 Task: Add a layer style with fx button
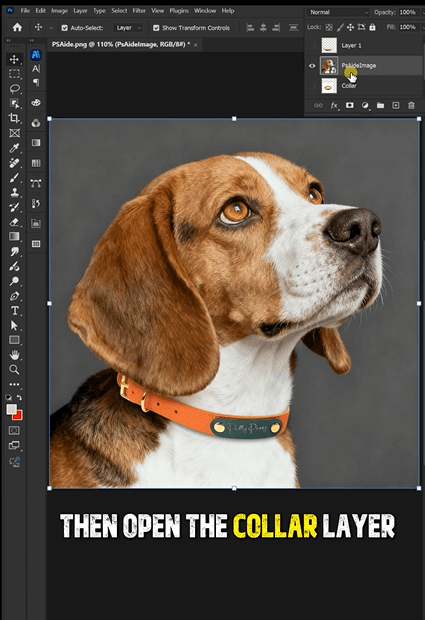[x=334, y=105]
